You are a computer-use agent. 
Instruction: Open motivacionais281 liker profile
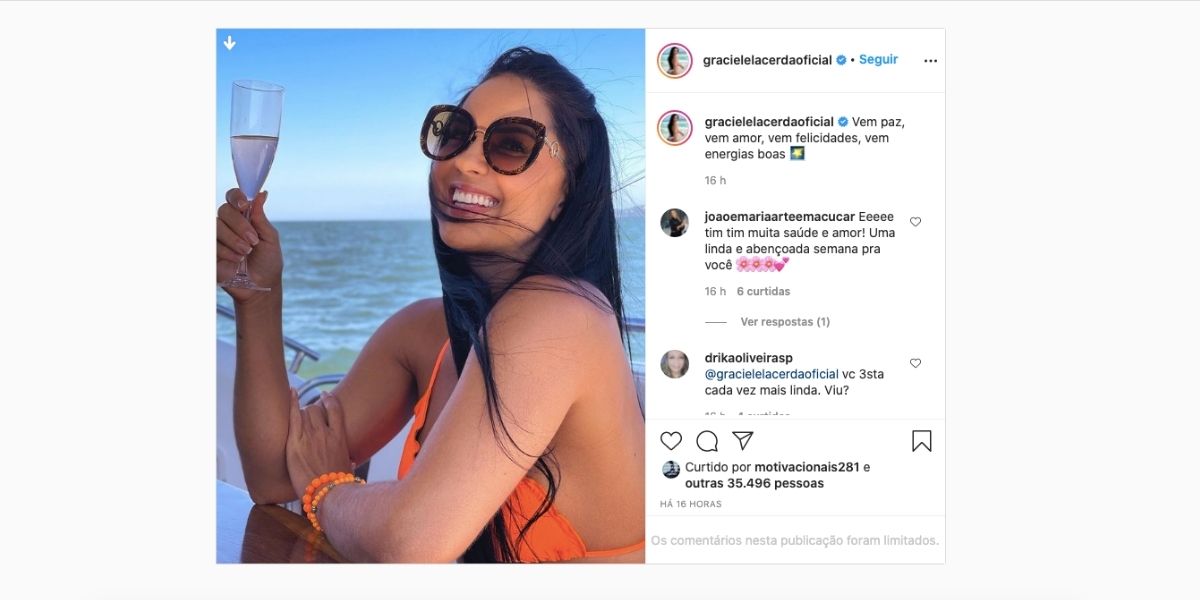coord(806,467)
